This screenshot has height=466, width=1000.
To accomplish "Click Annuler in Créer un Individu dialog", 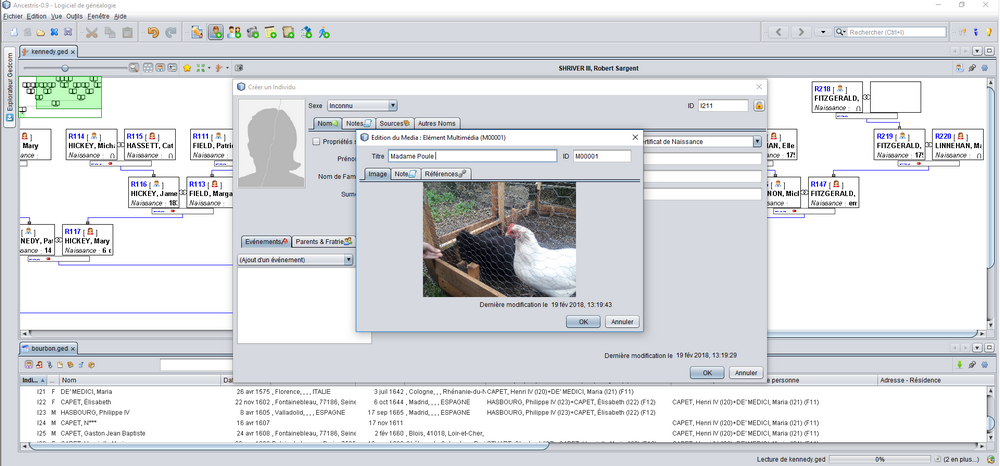I will coord(744,372).
